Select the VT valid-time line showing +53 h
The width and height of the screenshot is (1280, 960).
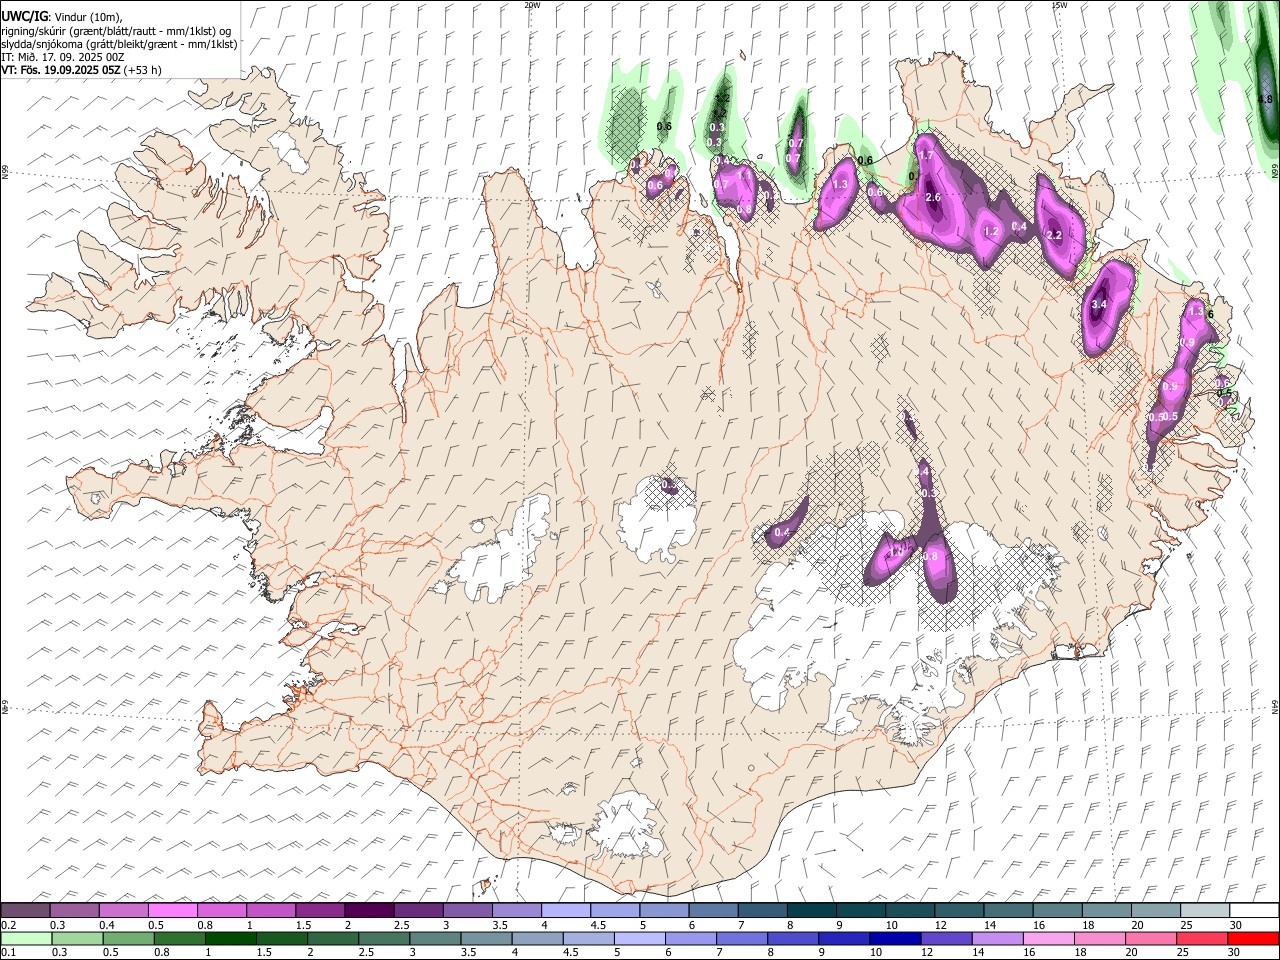(x=81, y=70)
